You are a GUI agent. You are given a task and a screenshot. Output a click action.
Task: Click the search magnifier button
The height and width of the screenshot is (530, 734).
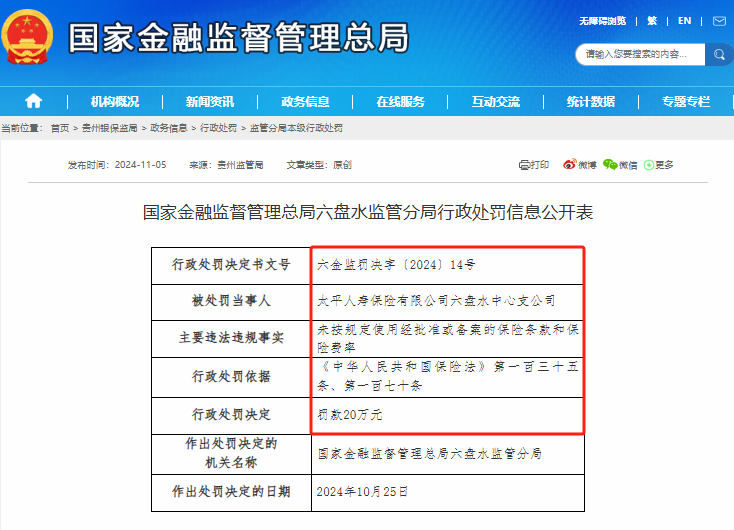coord(719,55)
